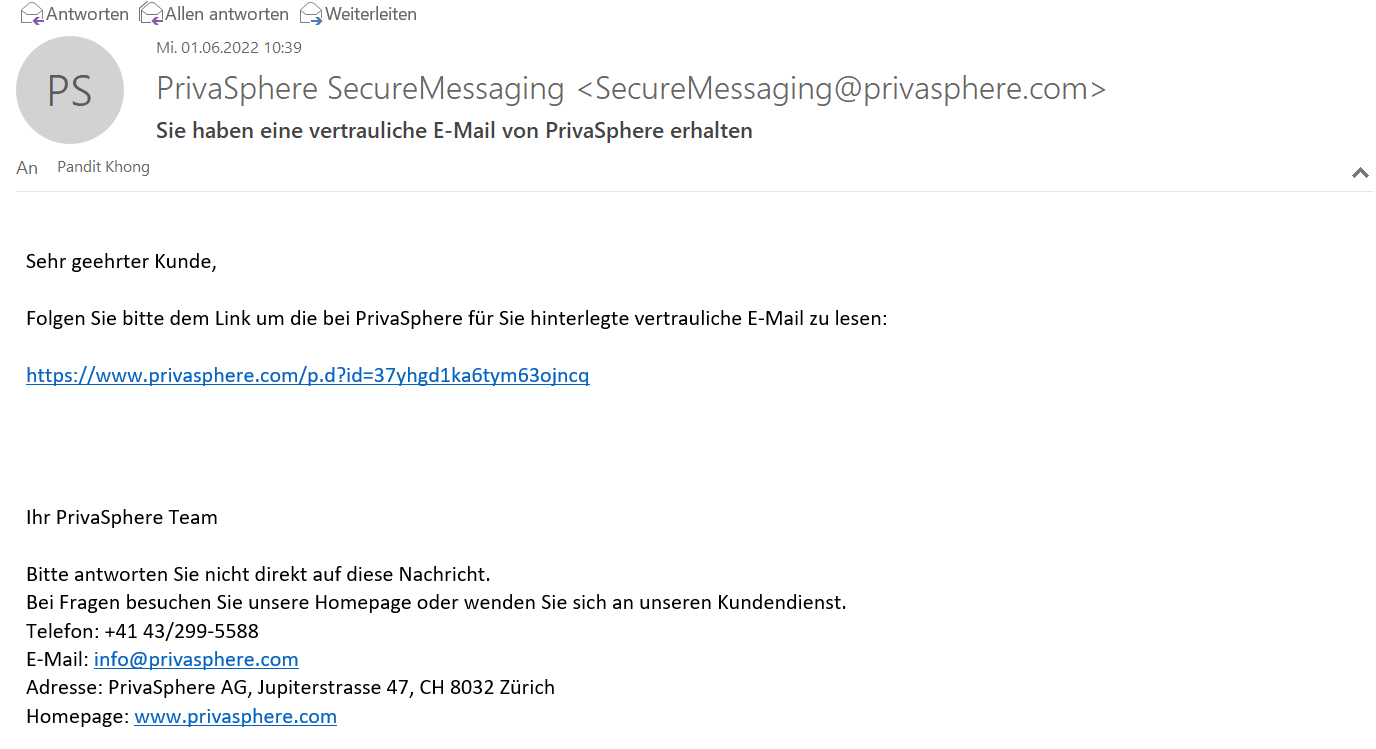
Task: Click the sender address SecureMessaging@privasphere.com
Action: pyautogui.click(x=842, y=89)
